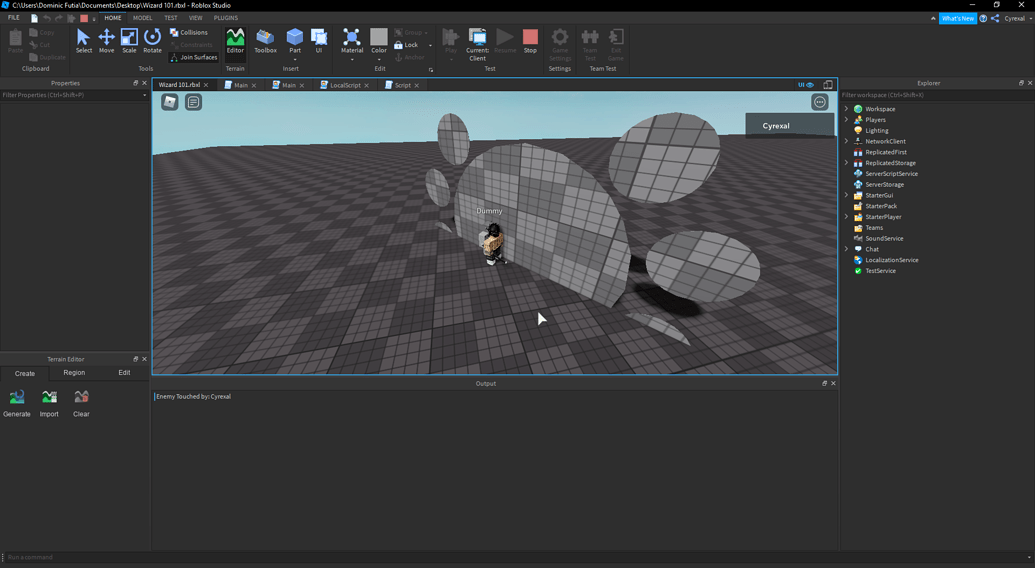
Task: Stop the running test session
Action: 530,41
